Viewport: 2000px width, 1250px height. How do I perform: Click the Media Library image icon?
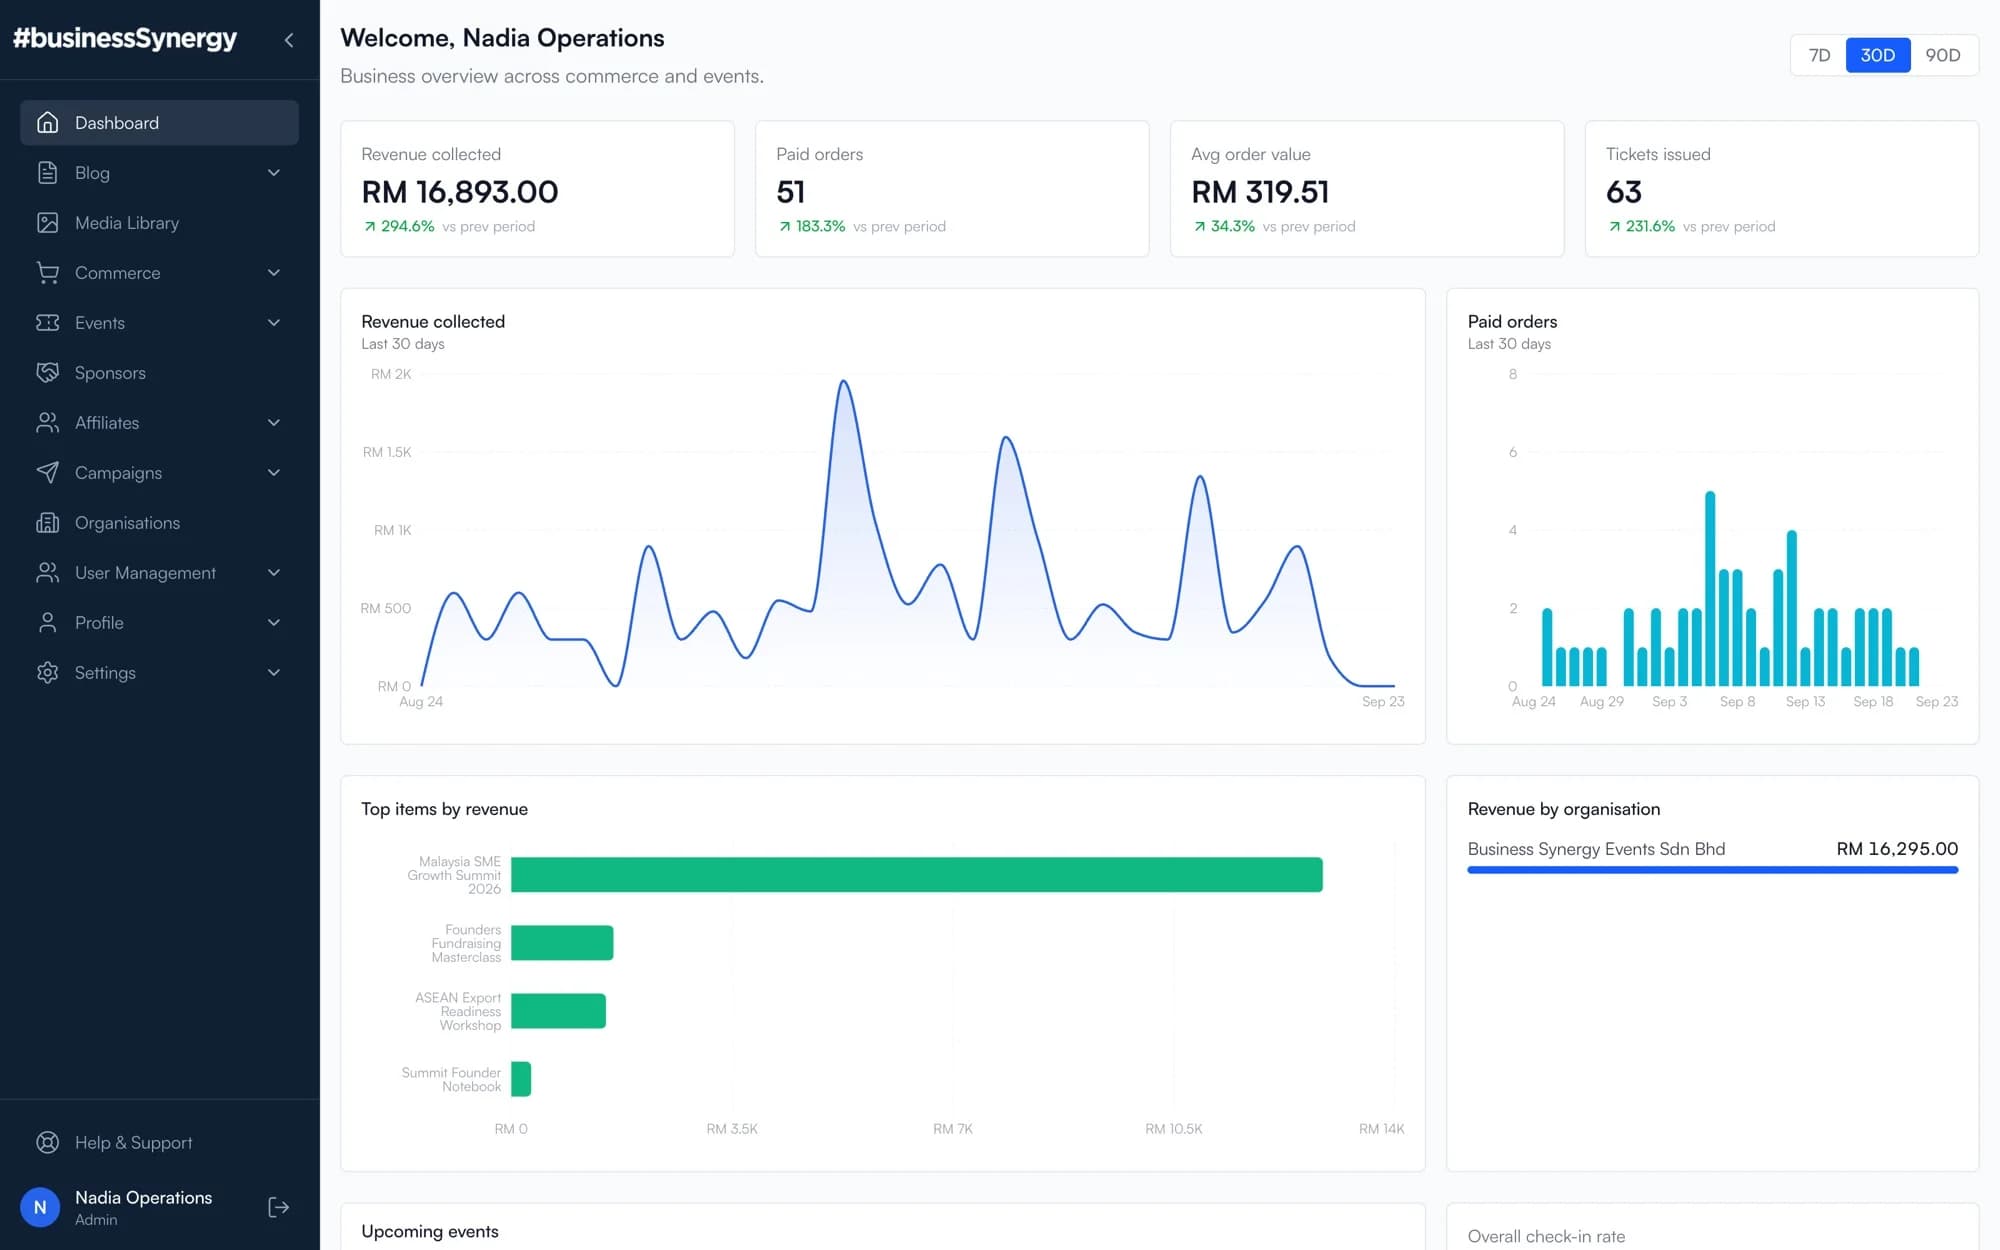pyautogui.click(x=47, y=222)
